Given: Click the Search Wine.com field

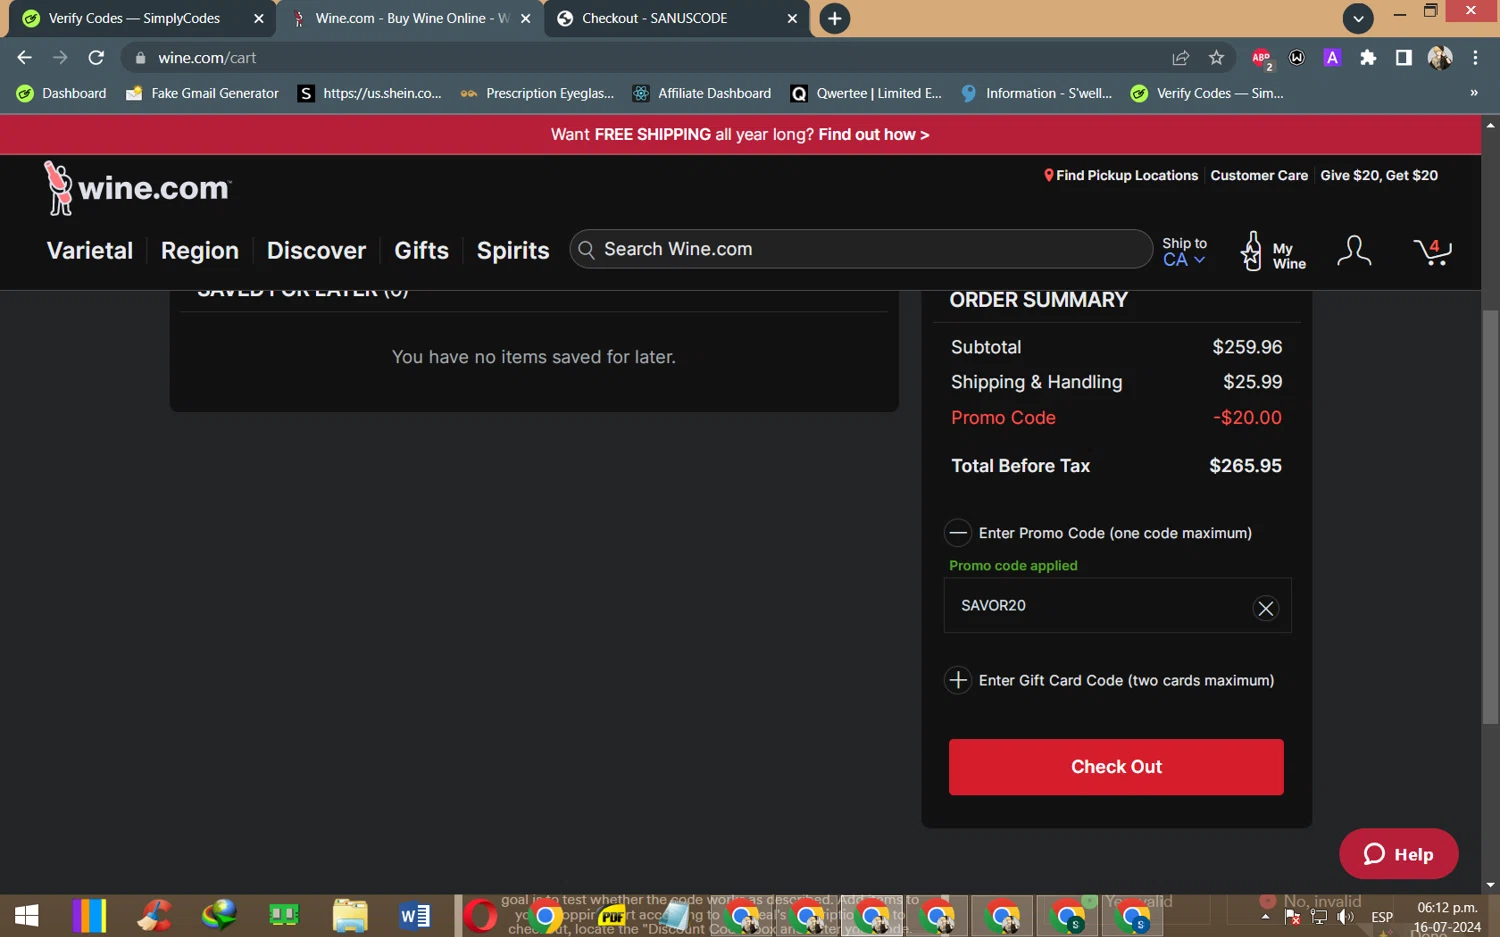Looking at the screenshot, I should [861, 249].
